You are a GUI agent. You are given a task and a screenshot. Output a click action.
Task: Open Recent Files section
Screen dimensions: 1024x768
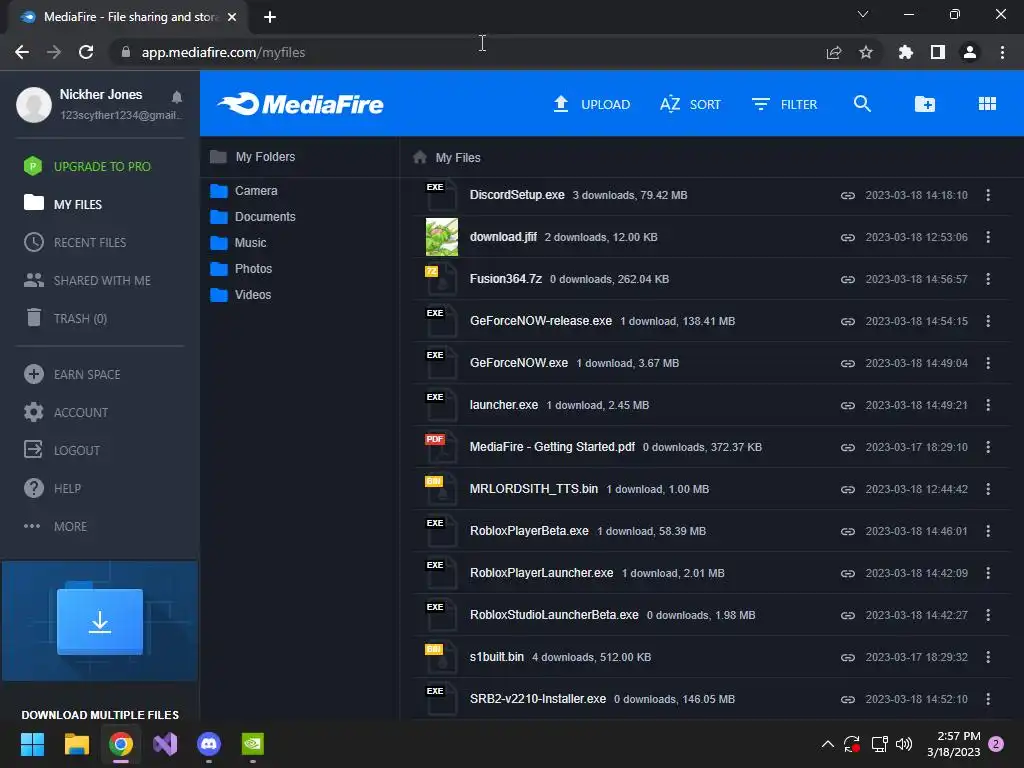(74, 242)
